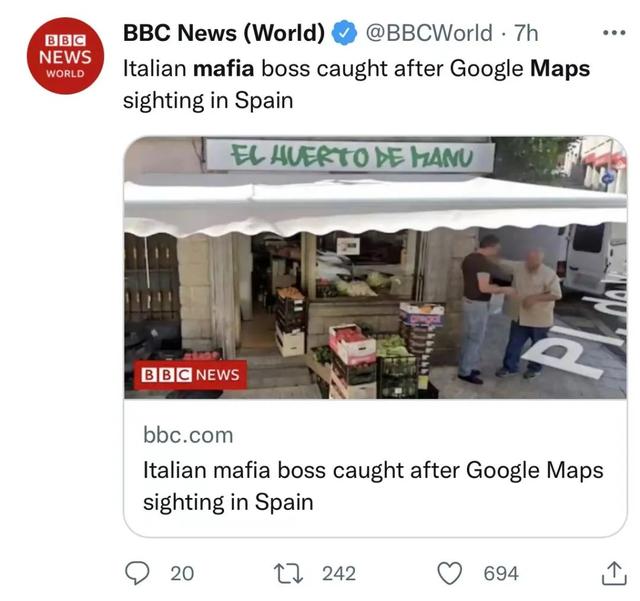The image size is (640, 601).
Task: Like the tweet with the heart icon
Action: pyautogui.click(x=452, y=573)
